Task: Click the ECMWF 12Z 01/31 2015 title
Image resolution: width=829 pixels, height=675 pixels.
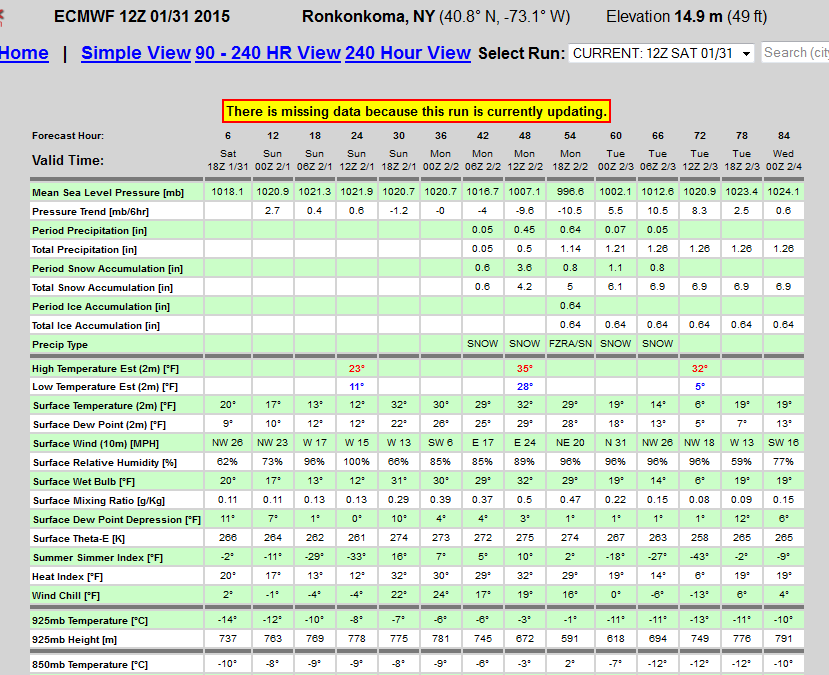Action: (142, 16)
